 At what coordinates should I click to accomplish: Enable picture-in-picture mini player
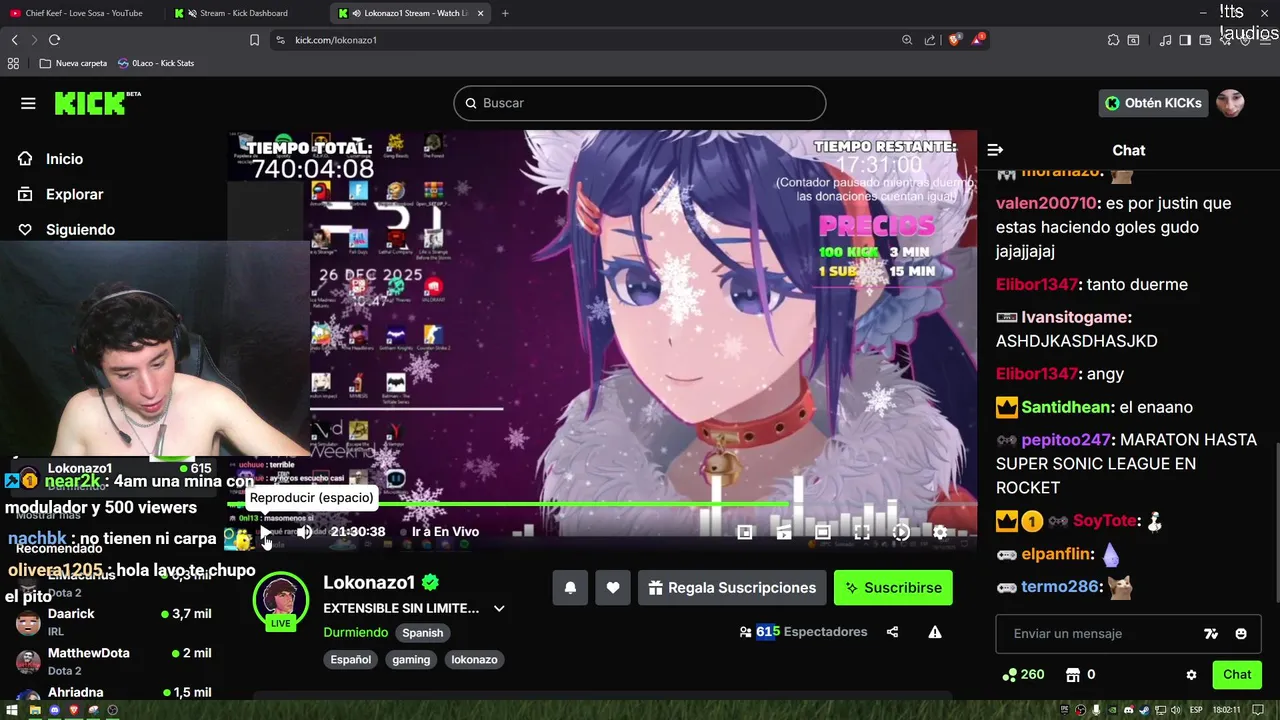745,533
